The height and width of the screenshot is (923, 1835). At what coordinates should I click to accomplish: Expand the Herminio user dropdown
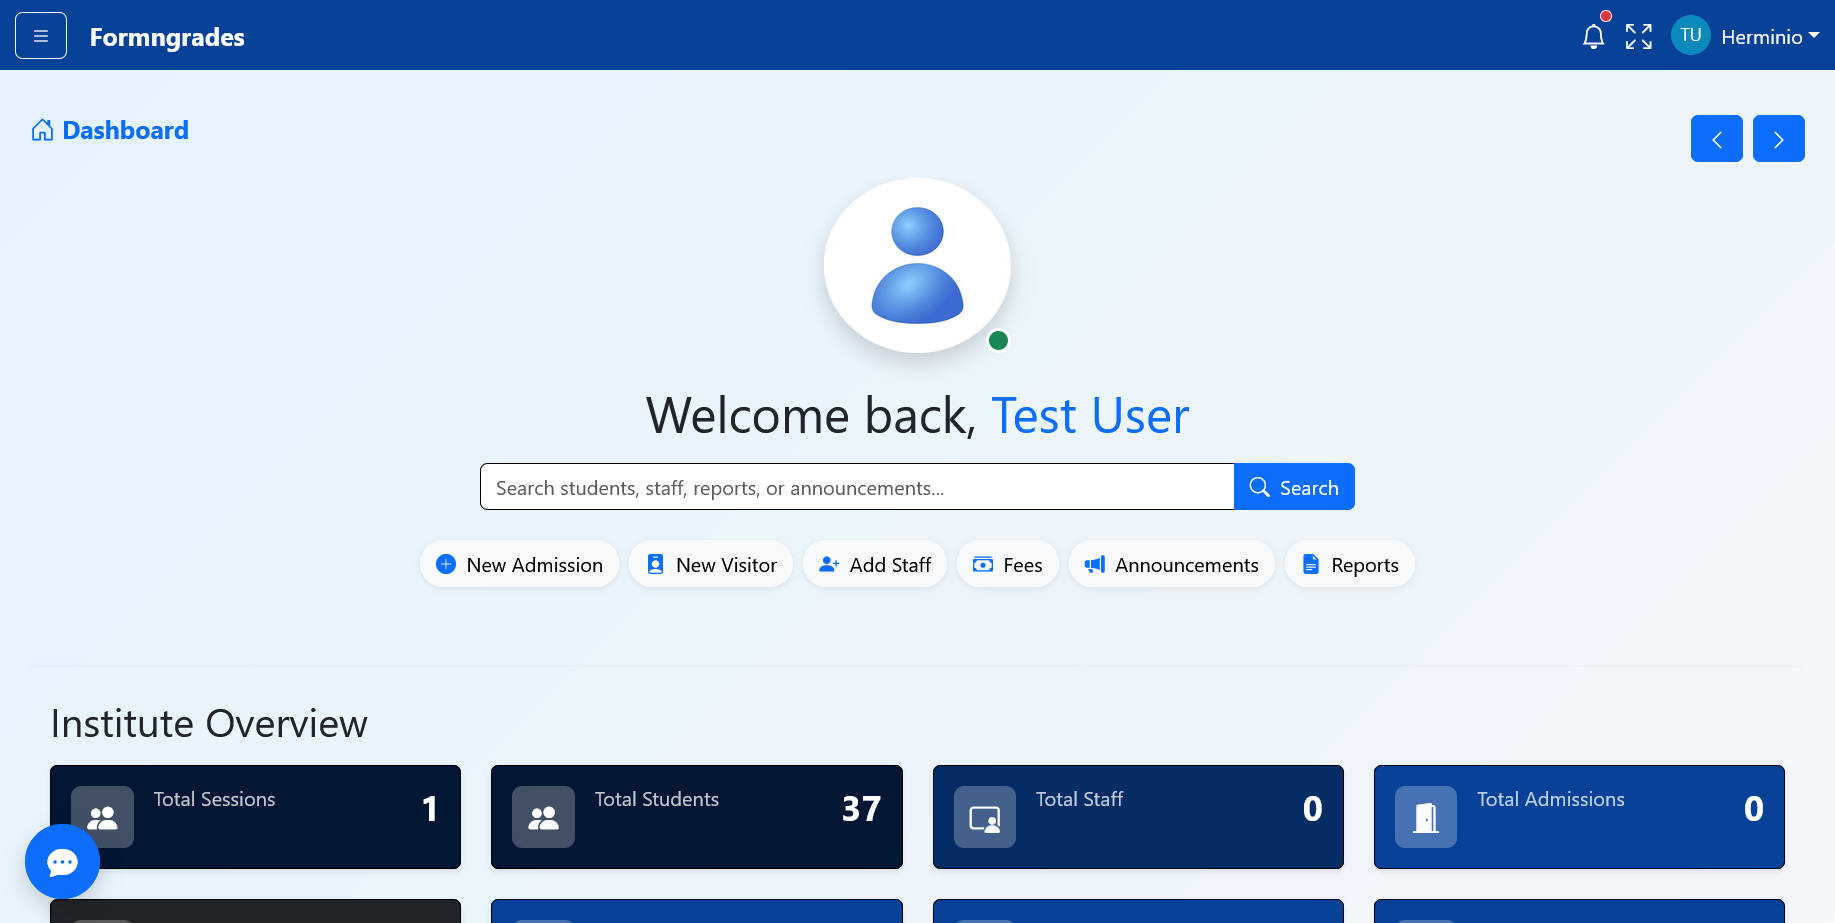coord(1769,37)
